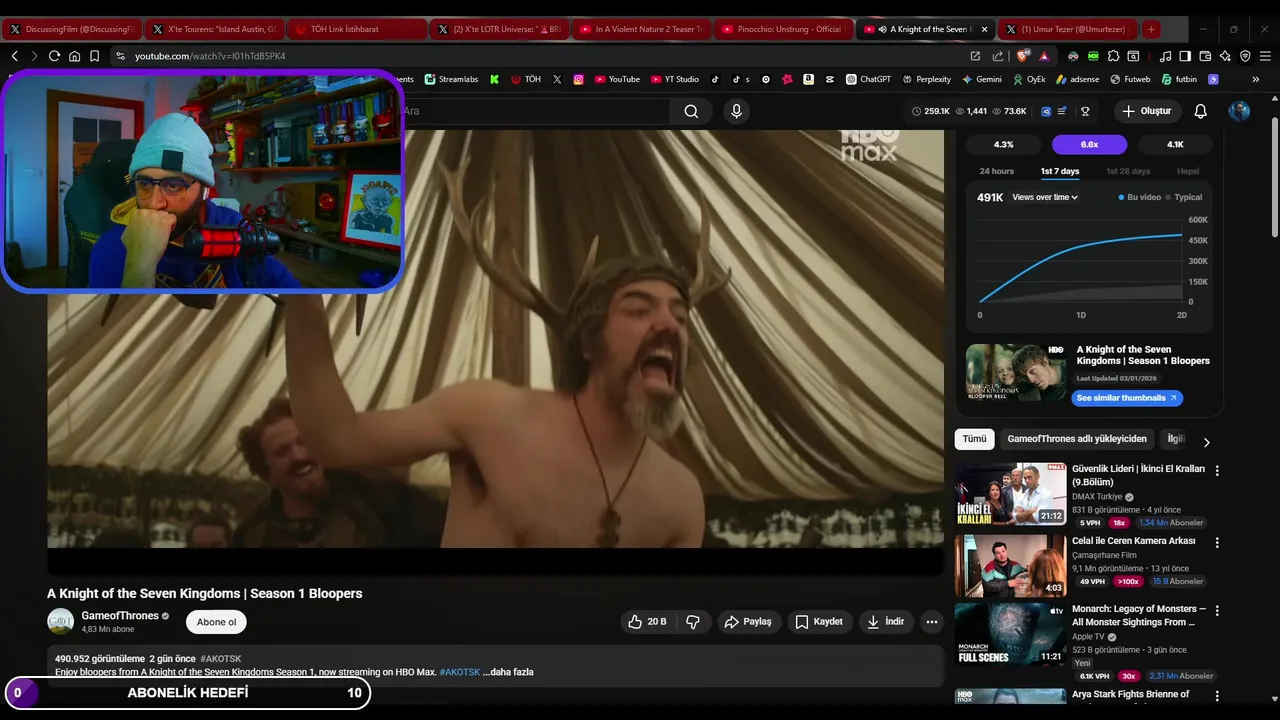Like the video with thumbs up

tap(646, 622)
